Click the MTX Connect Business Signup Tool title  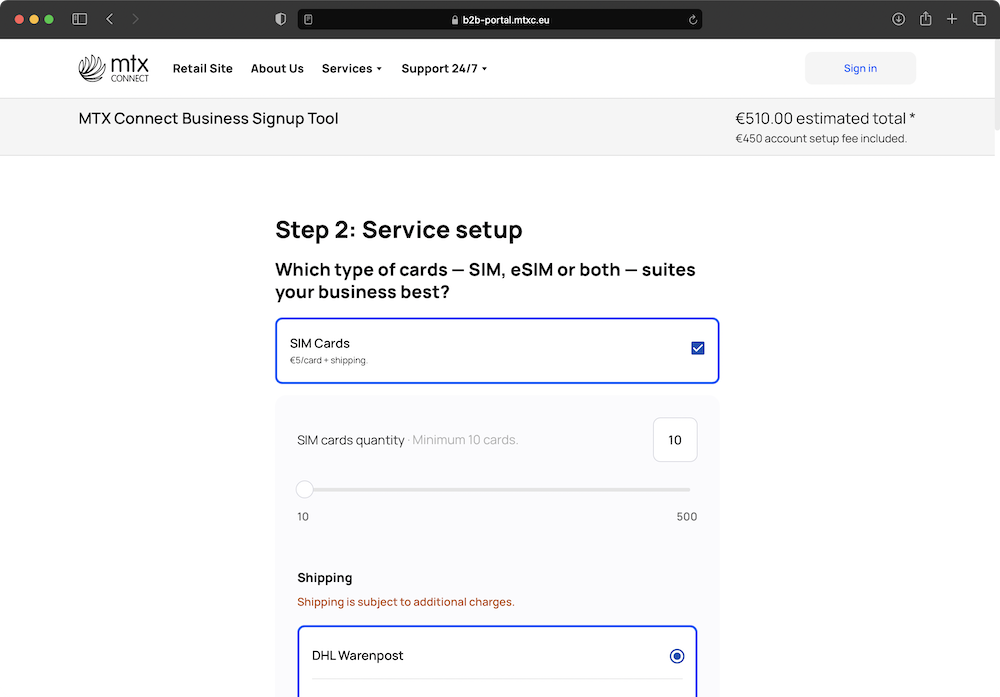pyautogui.click(x=208, y=118)
